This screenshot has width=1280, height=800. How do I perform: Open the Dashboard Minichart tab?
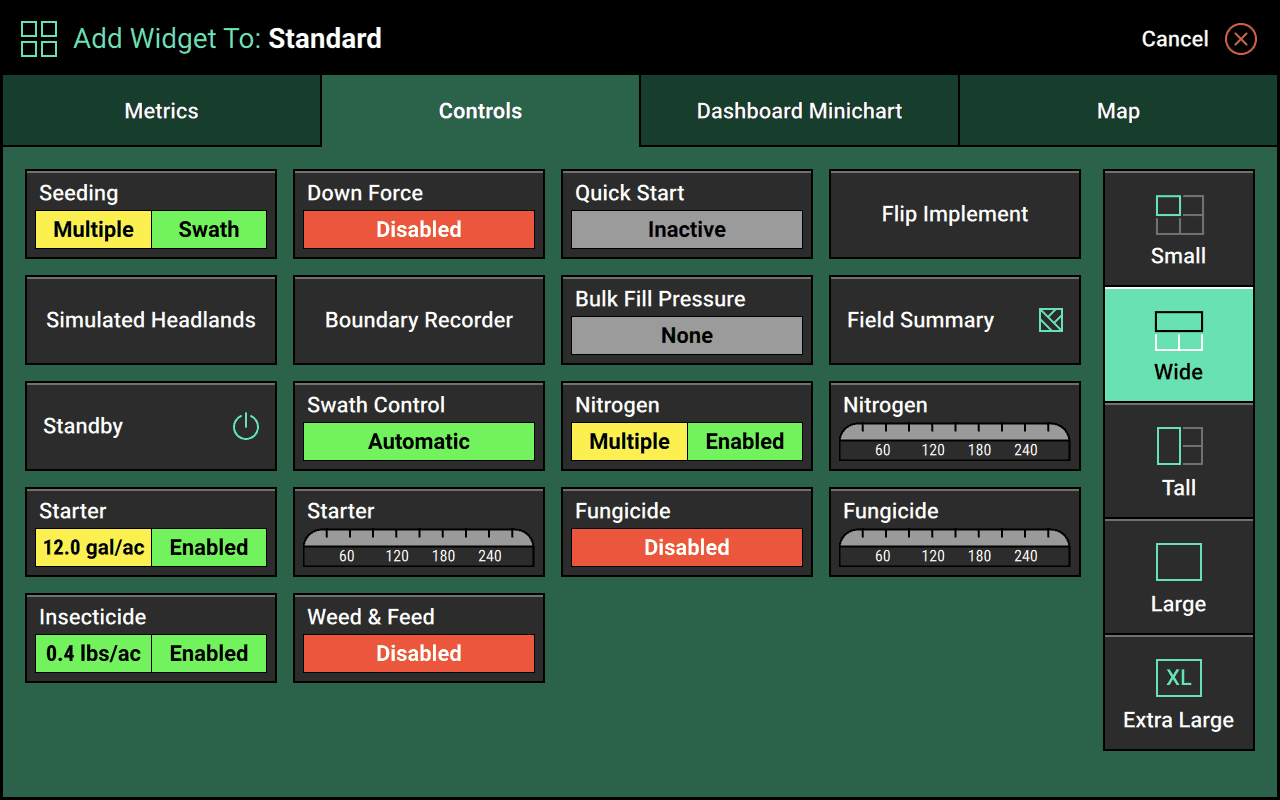[x=799, y=111]
